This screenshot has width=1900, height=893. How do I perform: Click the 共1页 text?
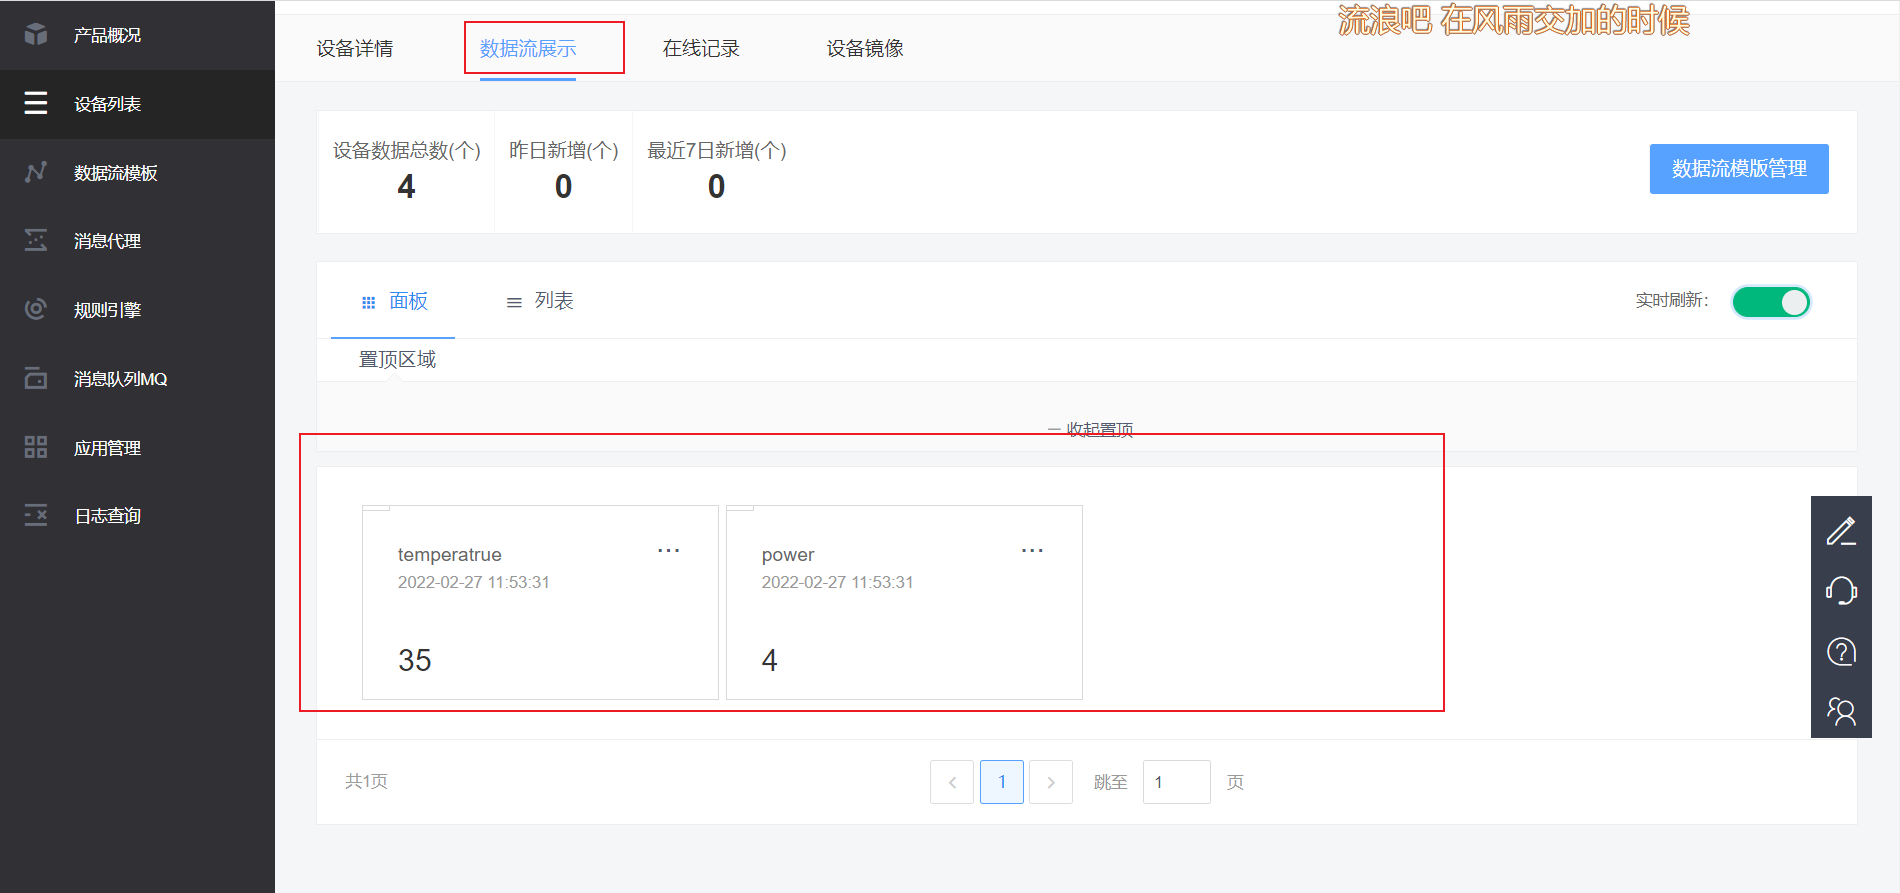tap(366, 781)
